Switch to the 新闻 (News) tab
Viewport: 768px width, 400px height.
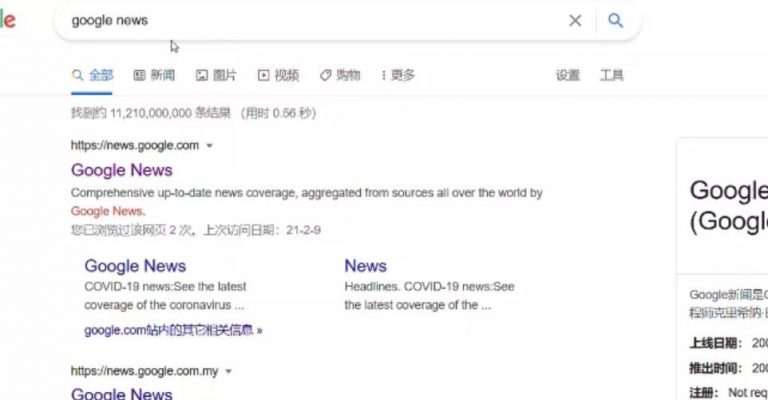pyautogui.click(x=154, y=75)
